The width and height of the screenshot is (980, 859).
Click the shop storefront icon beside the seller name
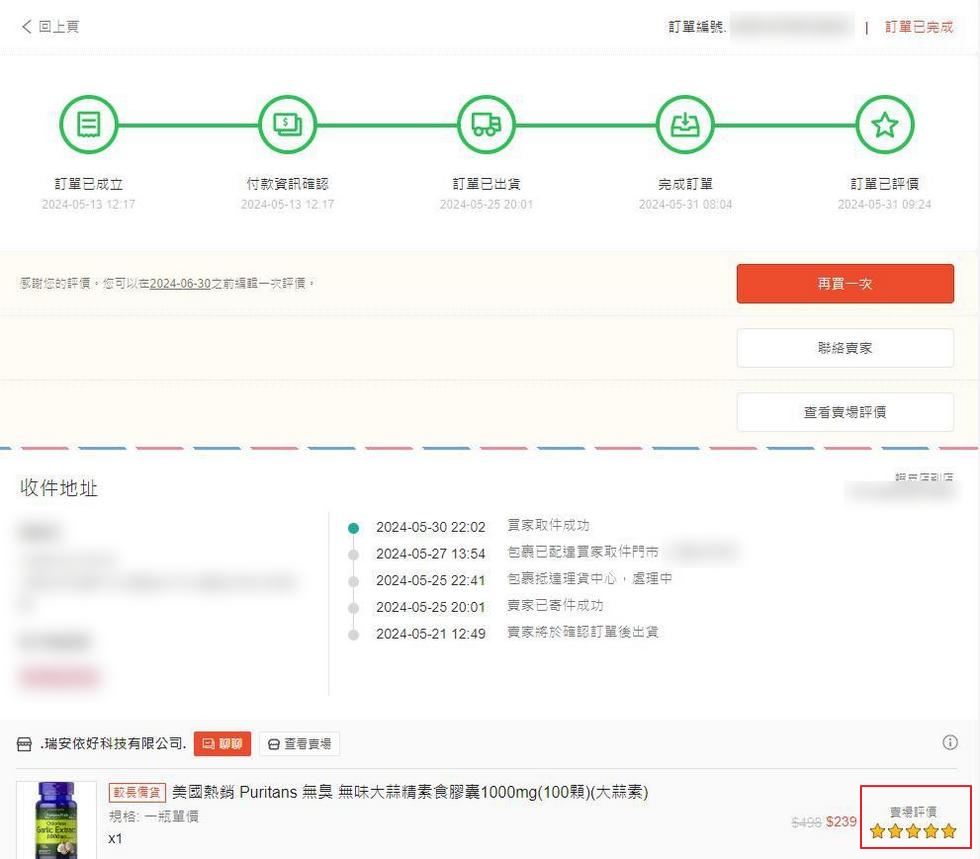[25, 744]
